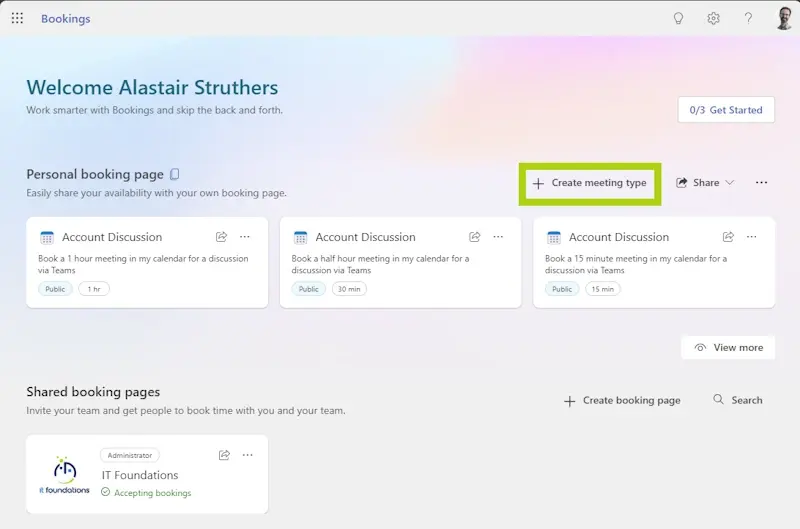The image size is (800, 529).
Task: Share the IT Foundations booking page
Action: click(x=224, y=455)
